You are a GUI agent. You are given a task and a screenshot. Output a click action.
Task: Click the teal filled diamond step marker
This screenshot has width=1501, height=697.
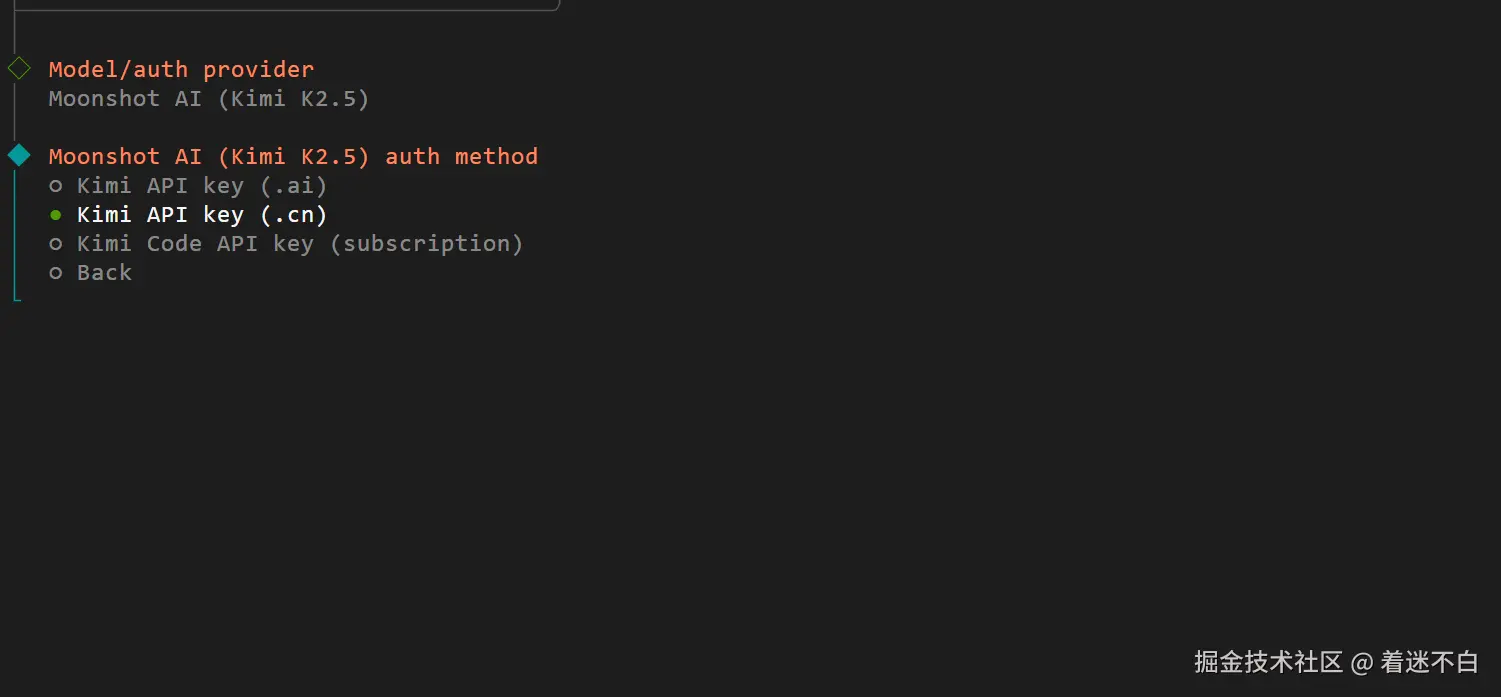19,156
